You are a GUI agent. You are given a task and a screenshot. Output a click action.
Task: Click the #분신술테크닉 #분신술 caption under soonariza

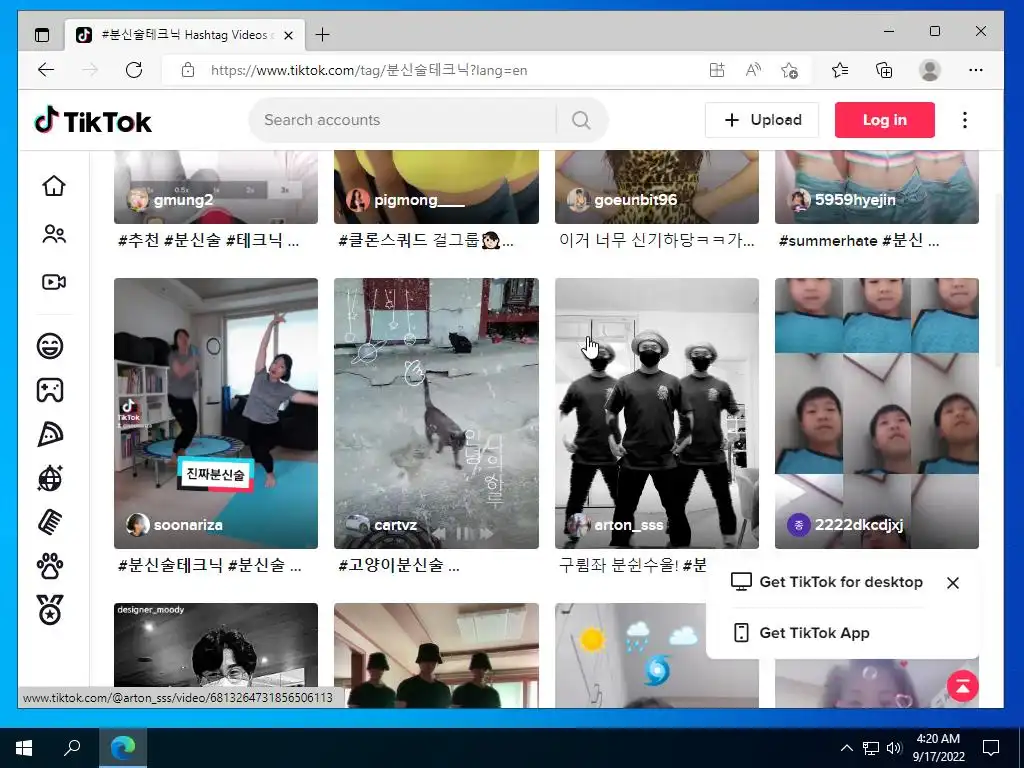click(x=210, y=566)
